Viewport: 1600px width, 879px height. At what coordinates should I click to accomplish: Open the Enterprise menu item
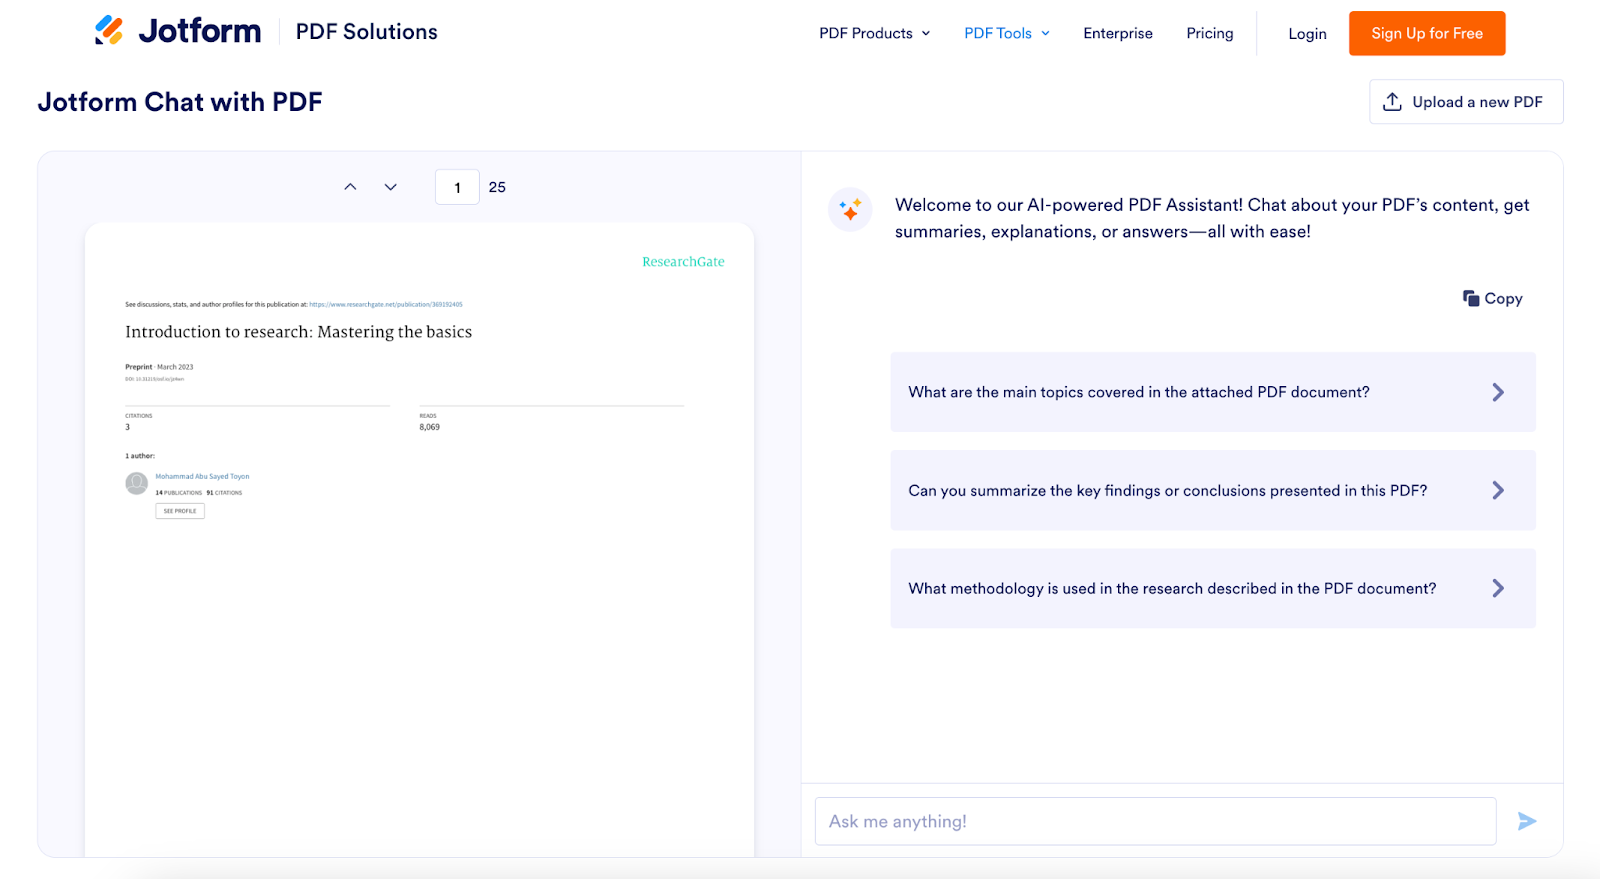pyautogui.click(x=1117, y=33)
